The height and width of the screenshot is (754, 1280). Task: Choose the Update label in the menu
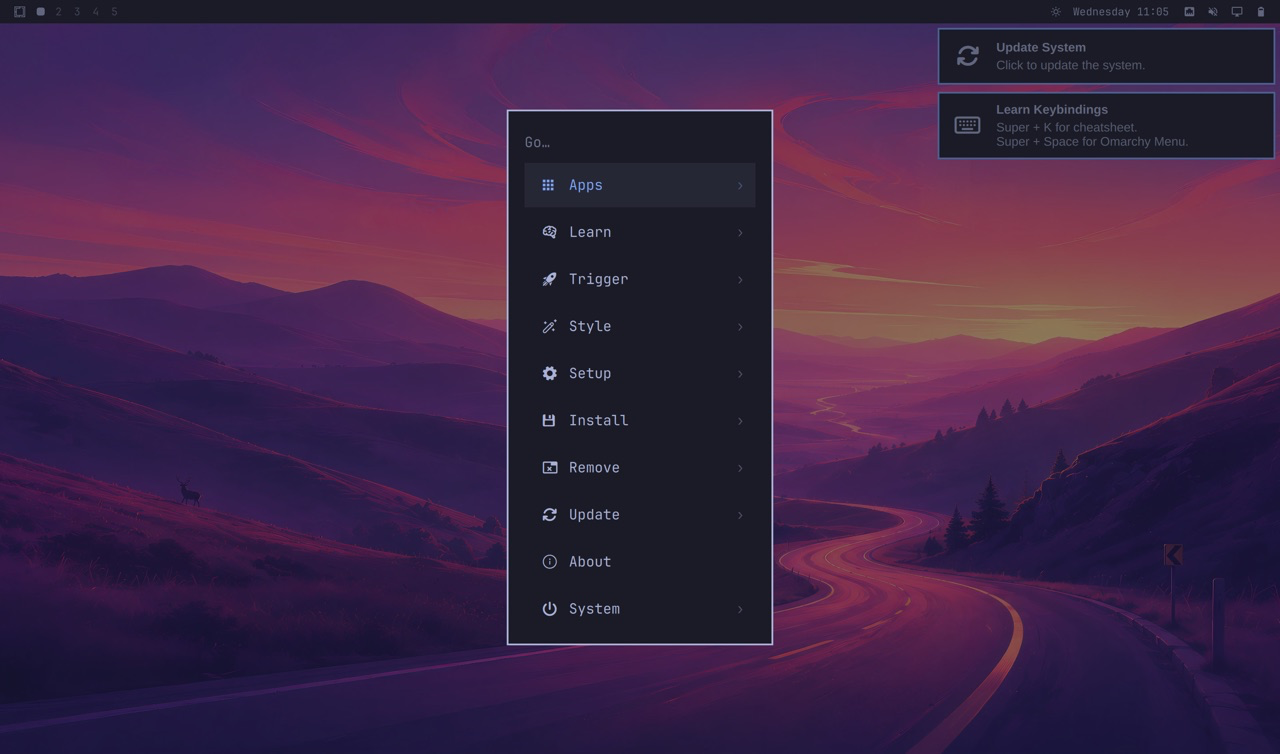click(x=594, y=514)
